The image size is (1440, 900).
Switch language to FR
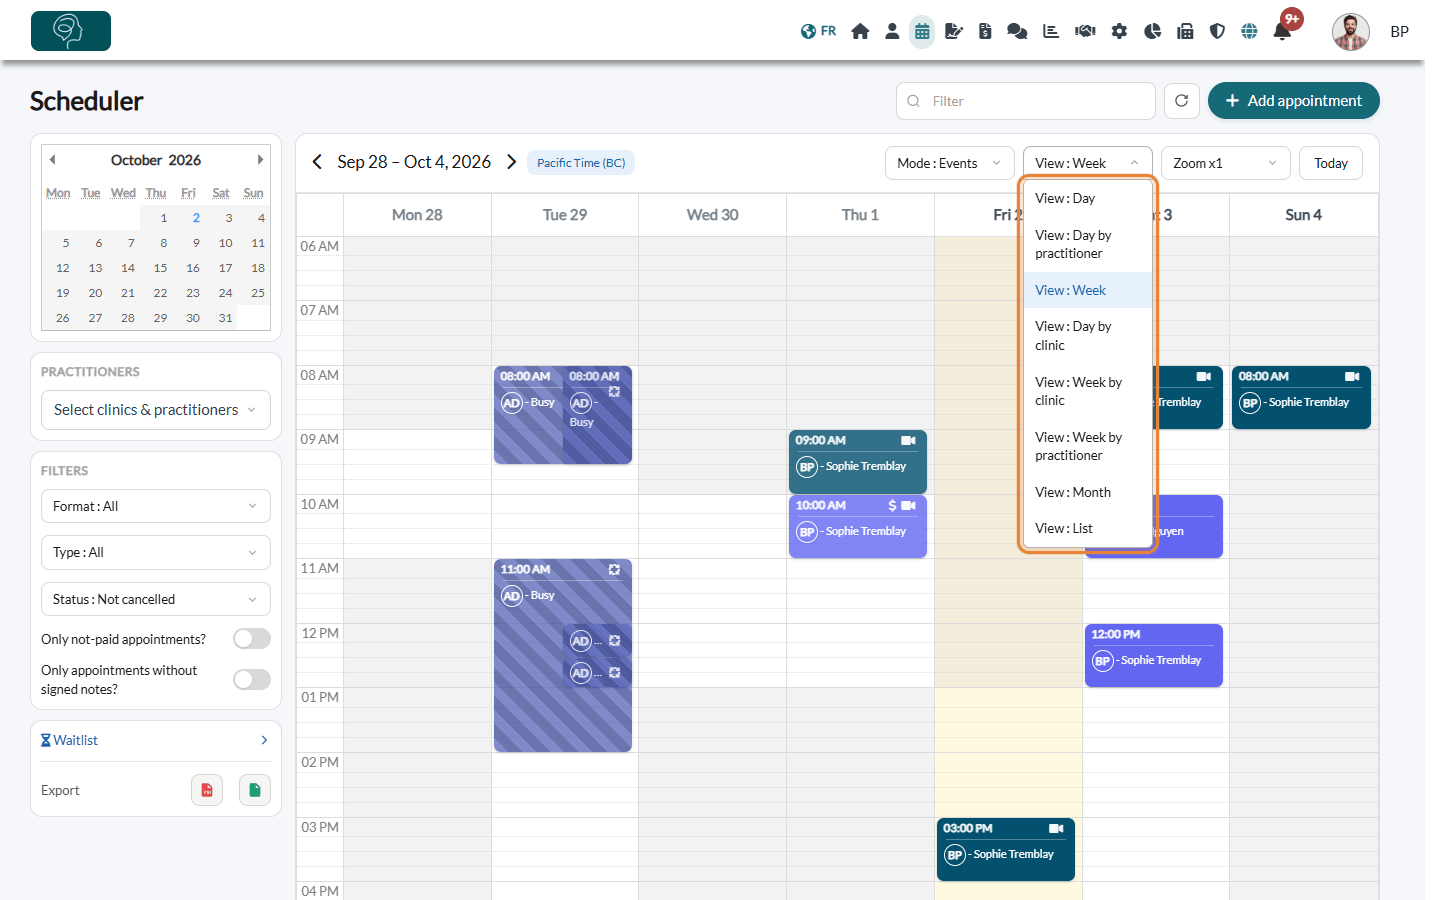[x=818, y=31]
